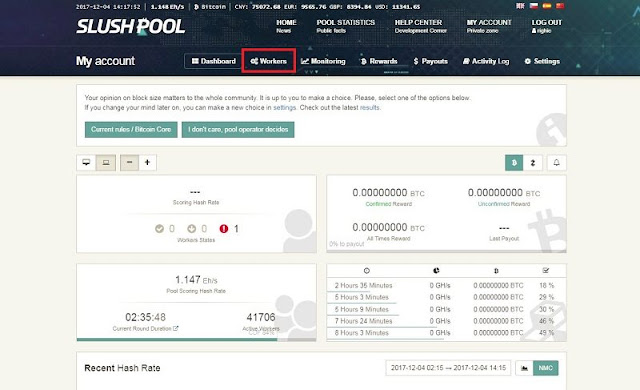Image resolution: width=640 pixels, height=390 pixels.
Task: Click the 49 % value in last row
Action: (x=547, y=333)
